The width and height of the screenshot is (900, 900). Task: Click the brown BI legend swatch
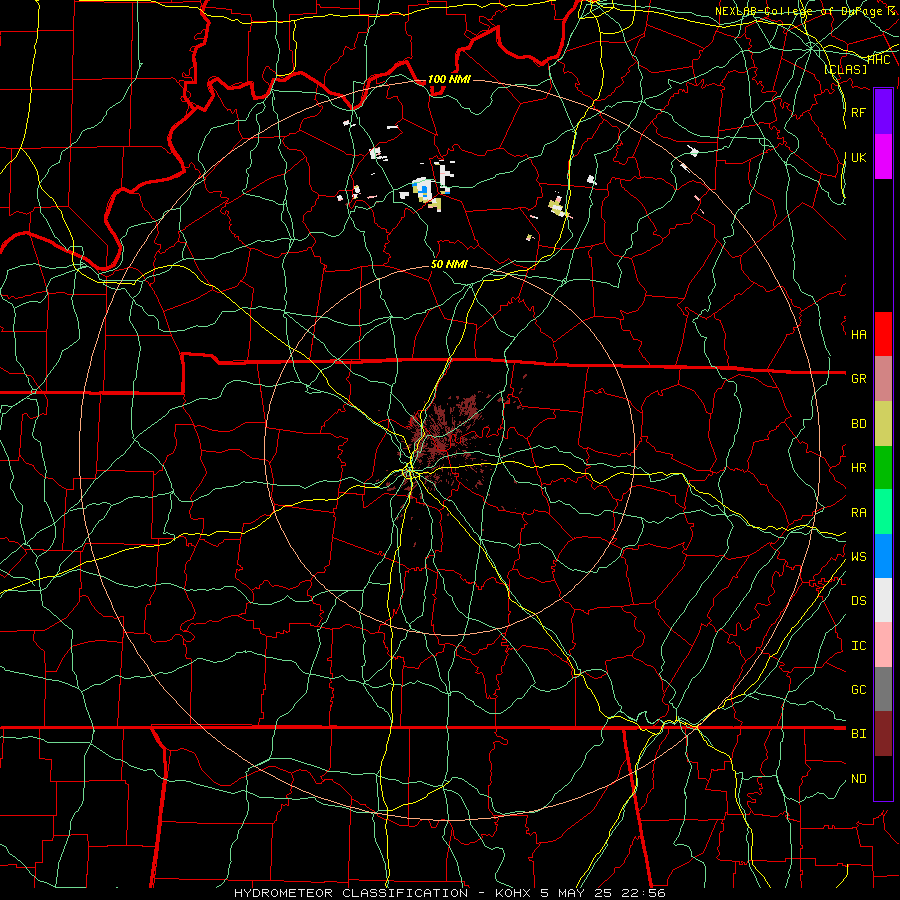(x=883, y=734)
